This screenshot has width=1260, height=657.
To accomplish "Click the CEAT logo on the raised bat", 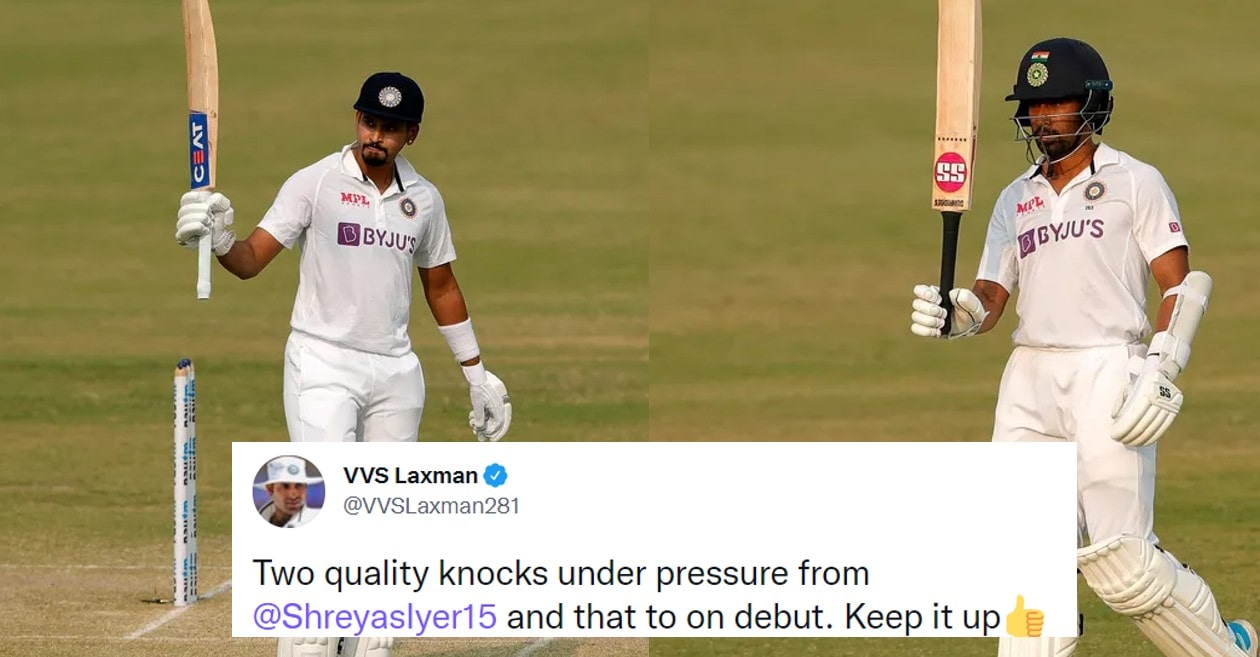I will point(199,150).
